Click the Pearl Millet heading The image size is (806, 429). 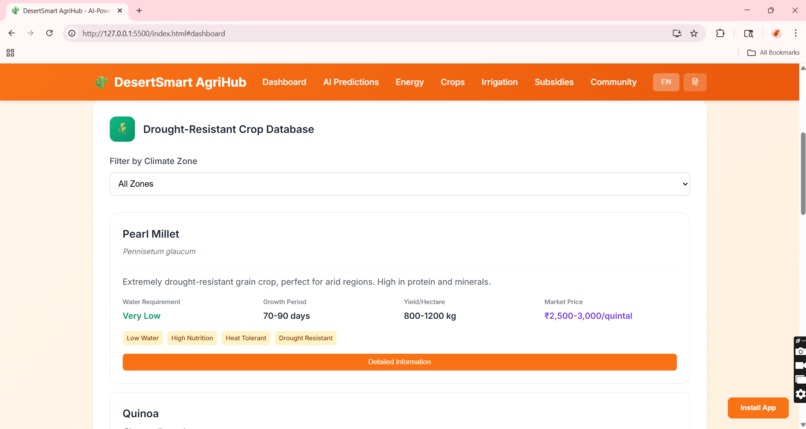151,234
